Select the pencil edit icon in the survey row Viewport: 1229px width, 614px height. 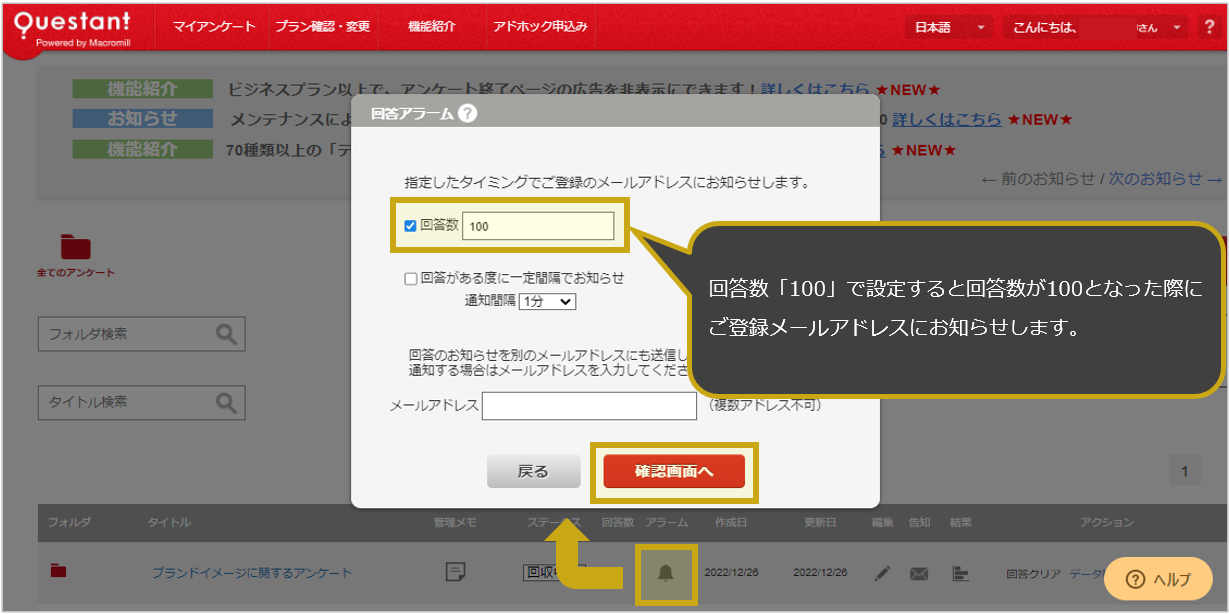pyautogui.click(x=883, y=573)
